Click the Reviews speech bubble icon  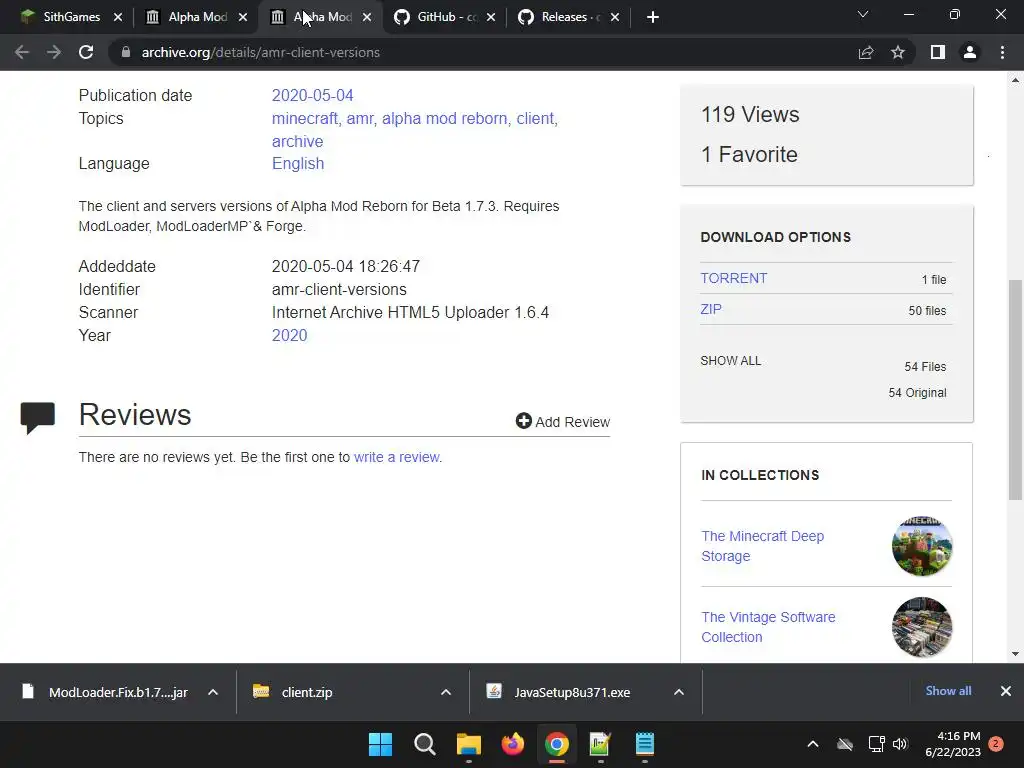[x=38, y=417]
